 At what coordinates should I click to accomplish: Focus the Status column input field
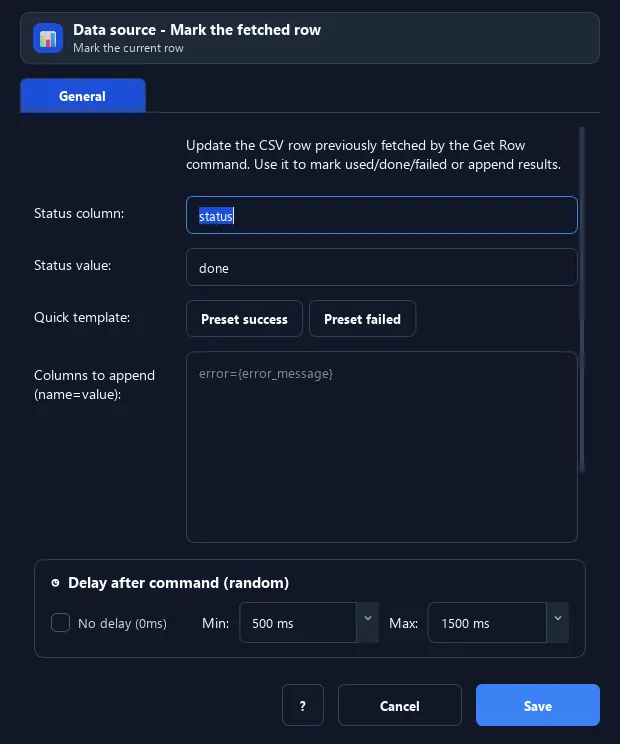382,215
